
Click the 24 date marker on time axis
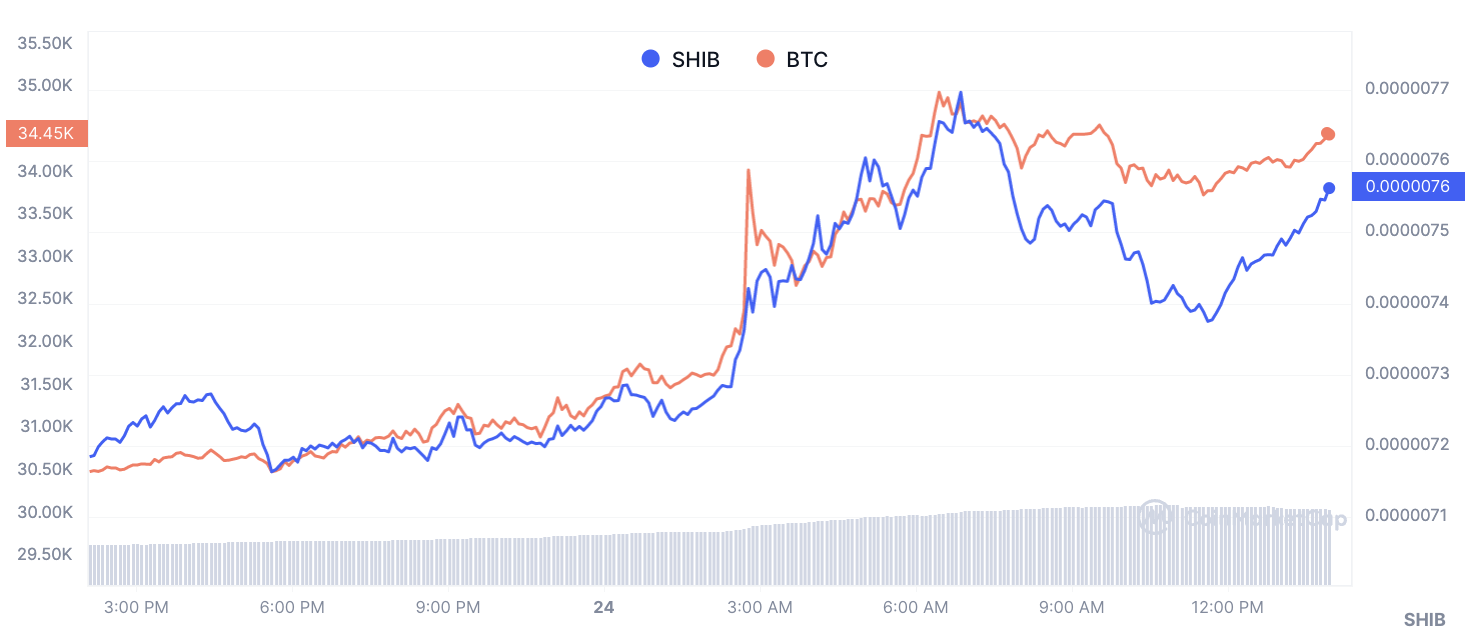click(x=603, y=607)
